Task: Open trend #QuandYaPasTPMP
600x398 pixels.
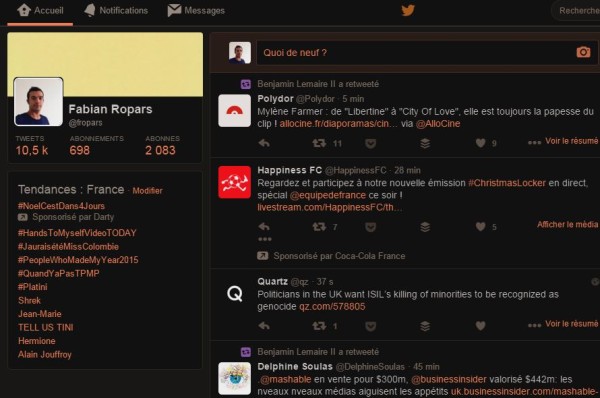Action: (x=59, y=274)
